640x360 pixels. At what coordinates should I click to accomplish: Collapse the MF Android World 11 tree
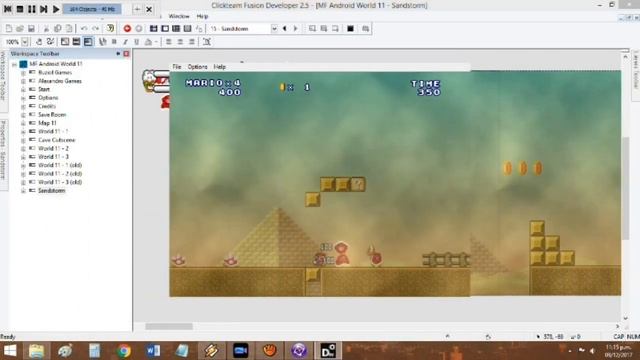click(x=15, y=64)
